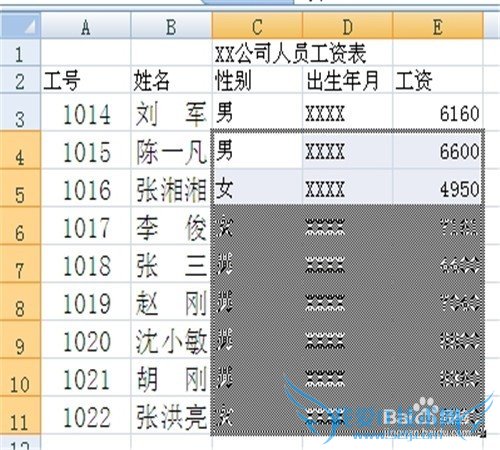Select row 11 header
Screen dimensions: 500x450
pos(20,415)
